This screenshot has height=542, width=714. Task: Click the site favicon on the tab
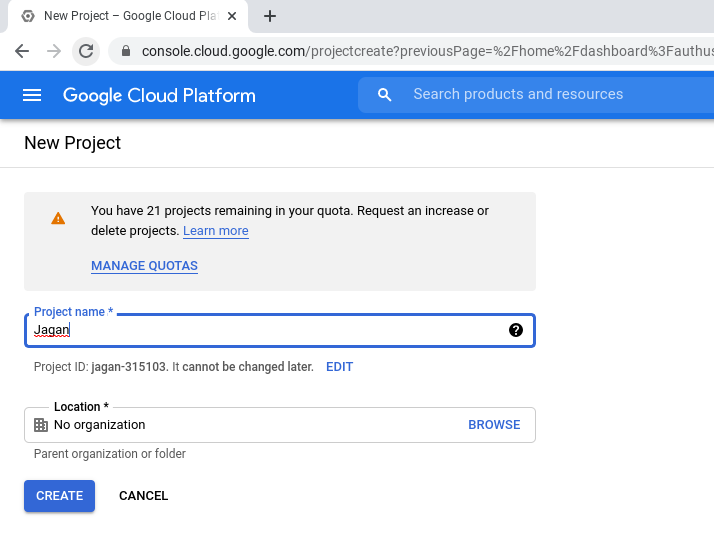click(x=28, y=16)
